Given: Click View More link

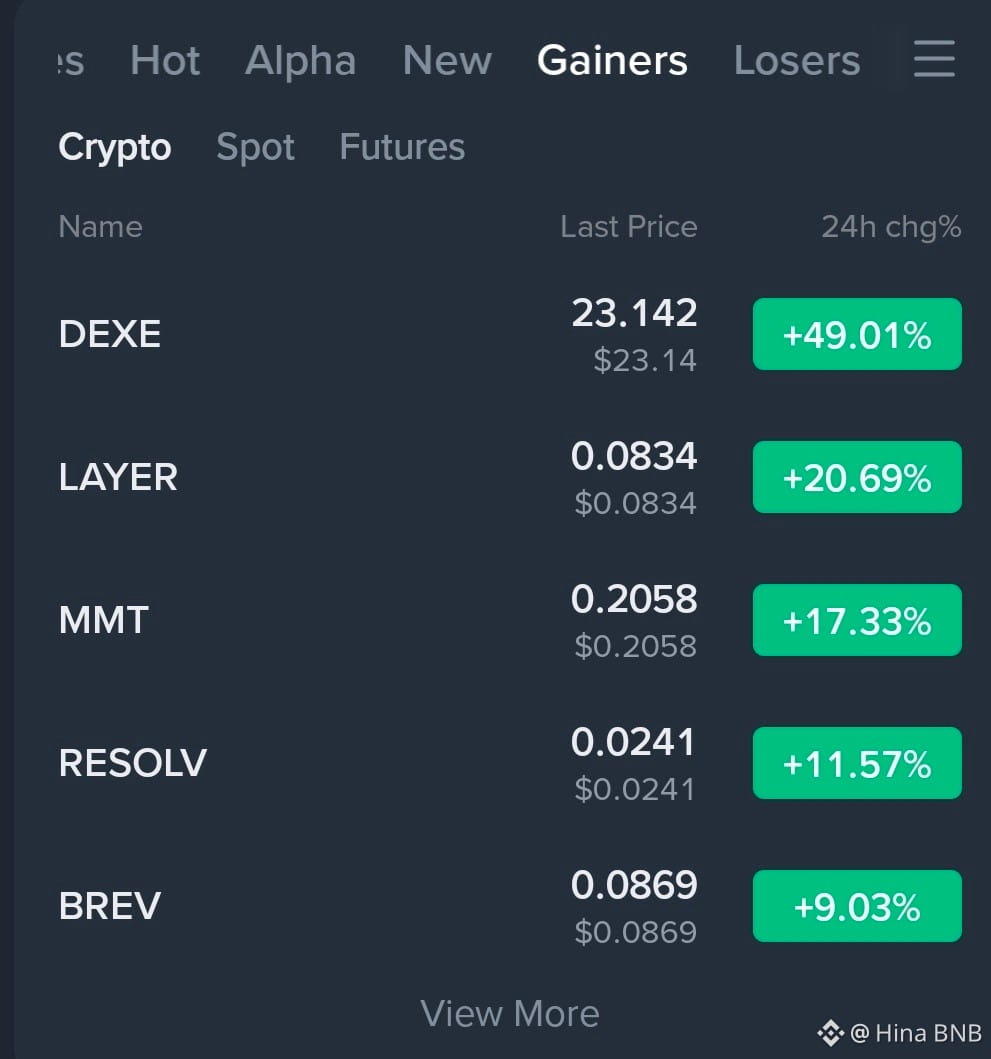Looking at the screenshot, I should [510, 1014].
